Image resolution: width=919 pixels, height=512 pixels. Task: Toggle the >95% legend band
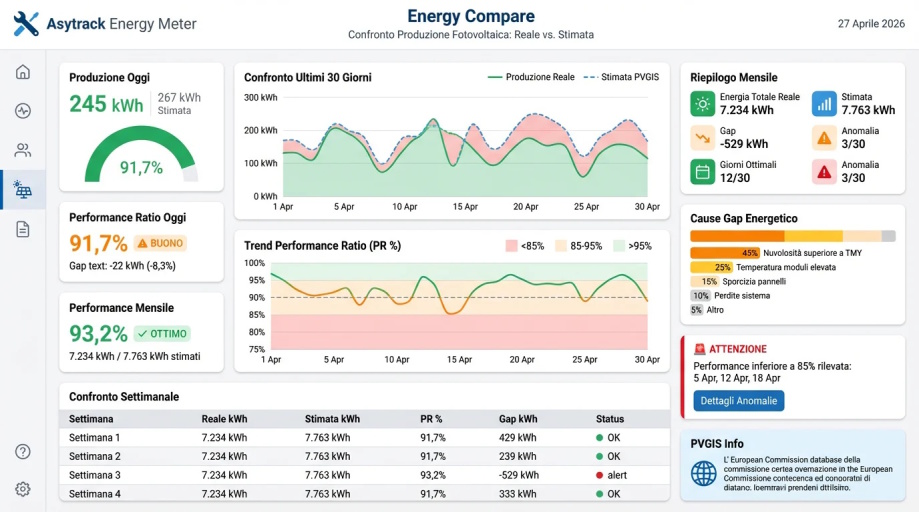(x=632, y=246)
